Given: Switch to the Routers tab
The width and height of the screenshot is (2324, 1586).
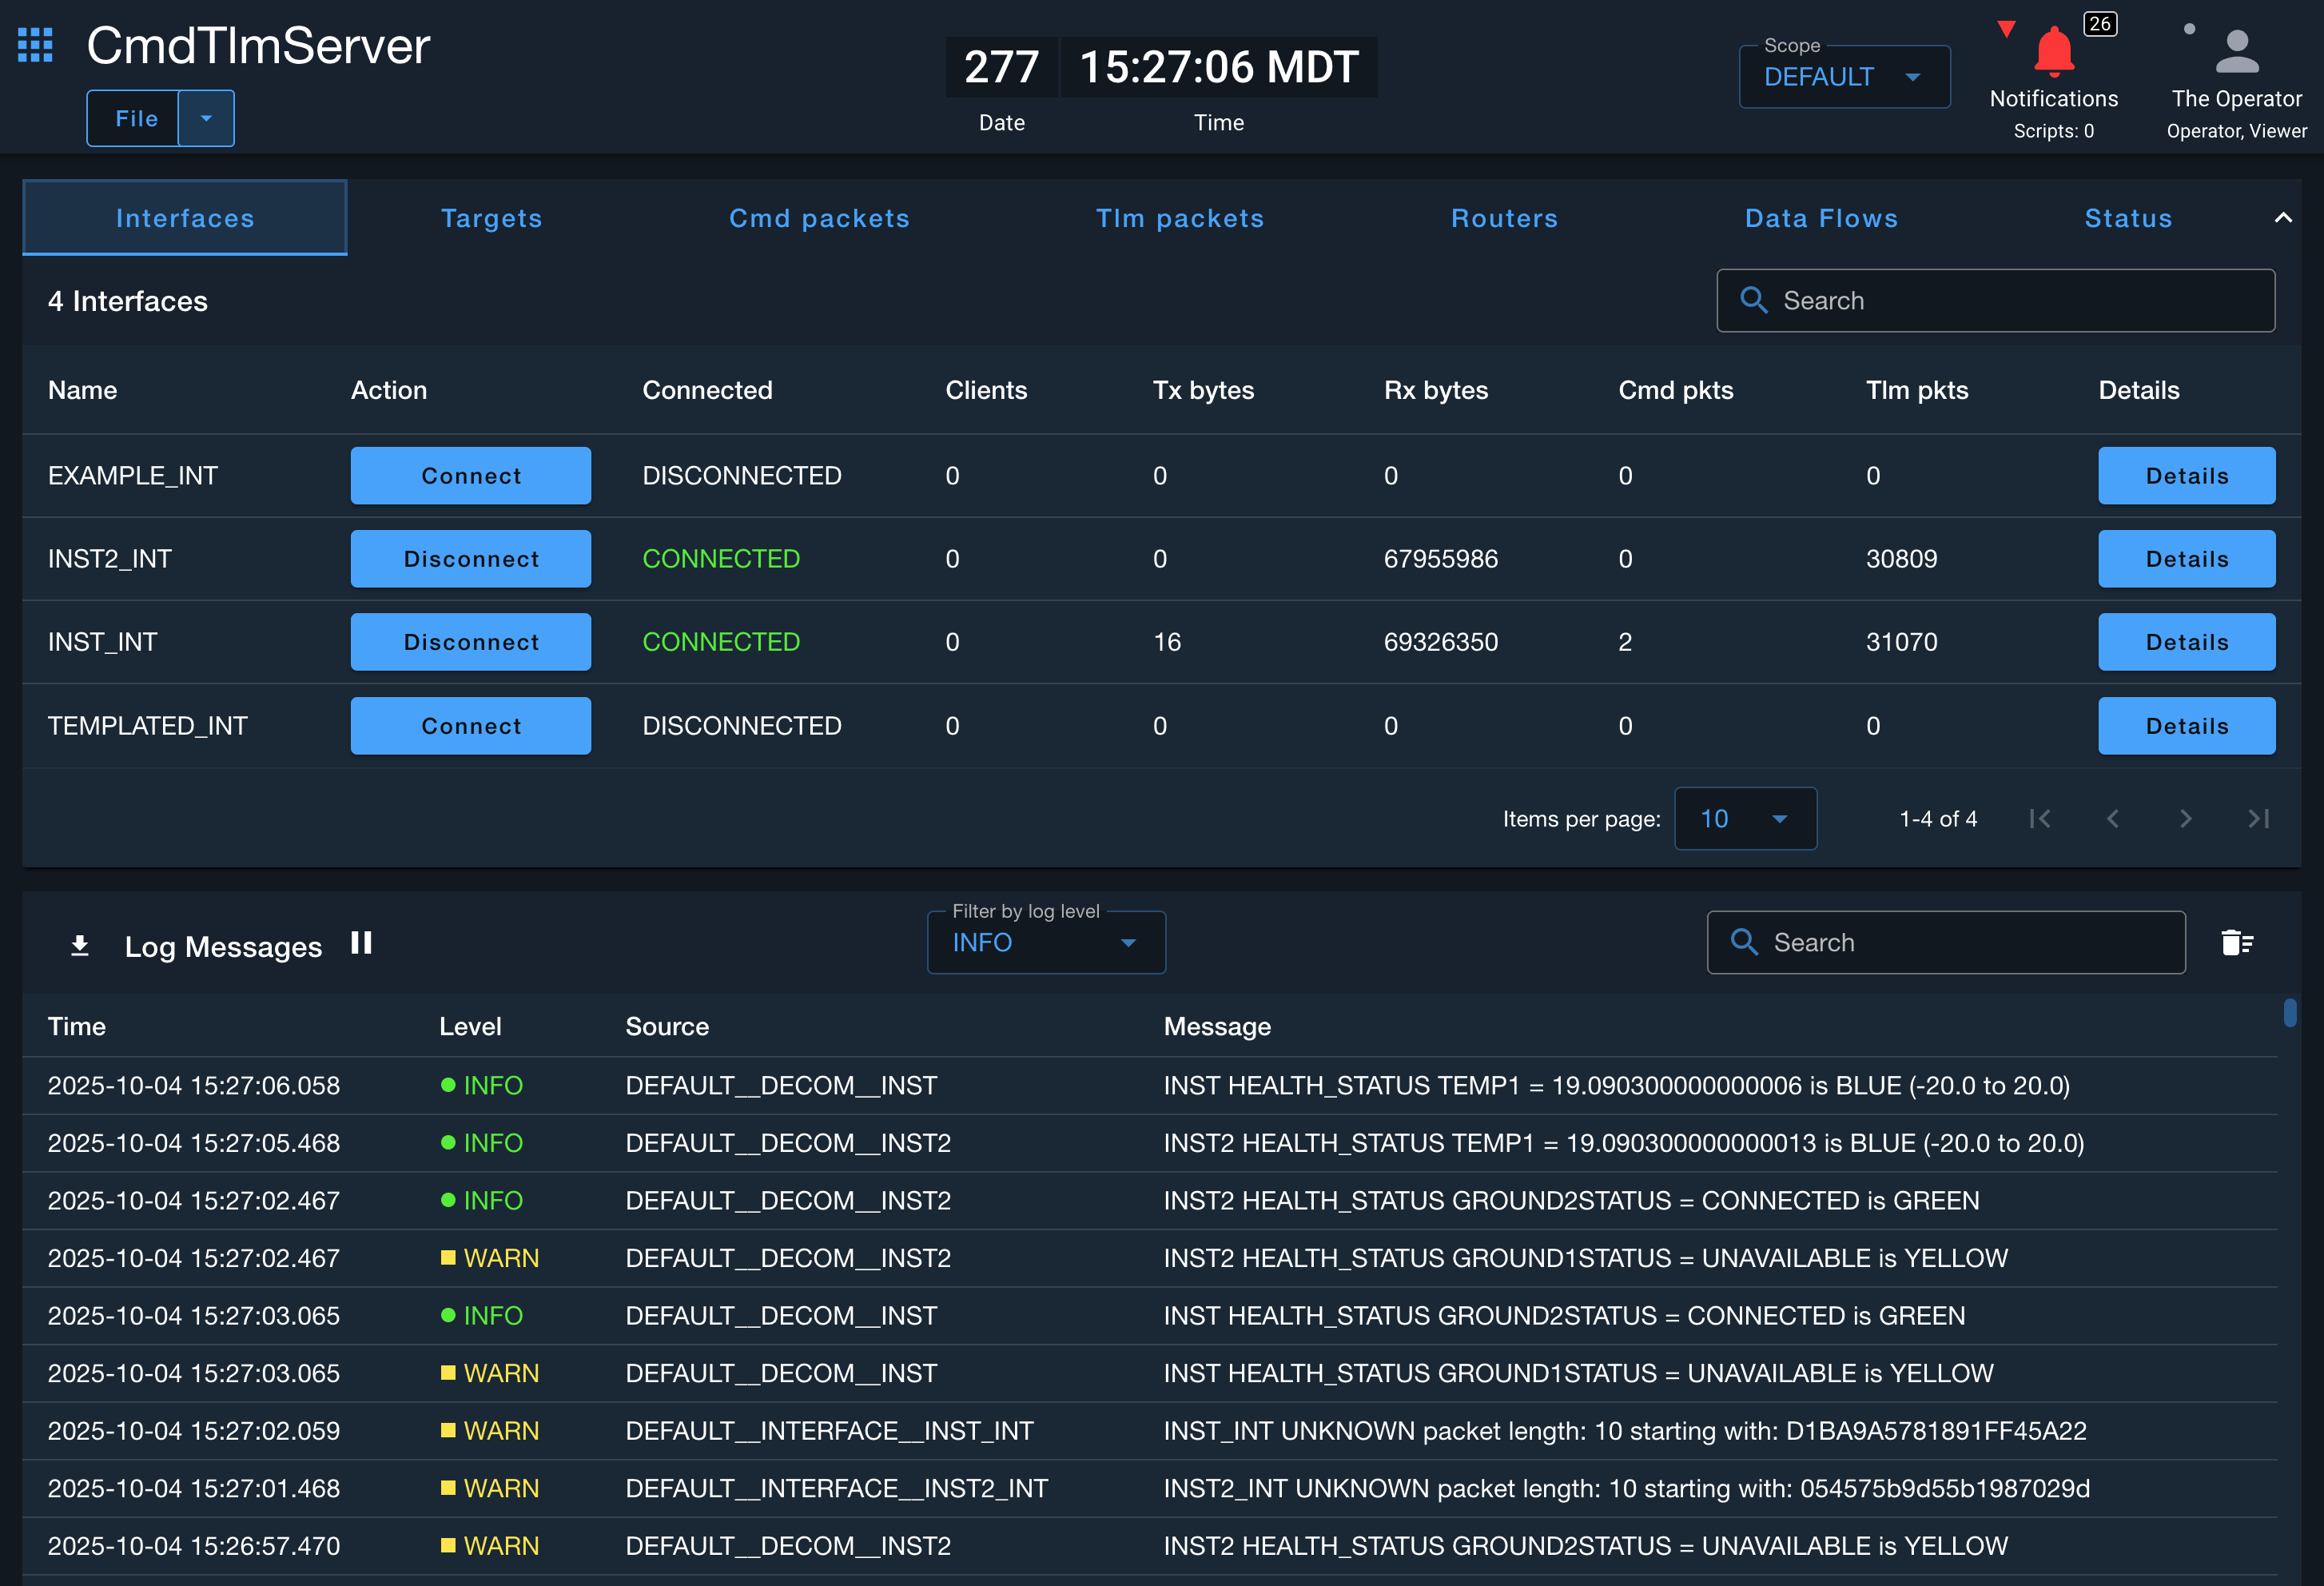Looking at the screenshot, I should [1504, 218].
